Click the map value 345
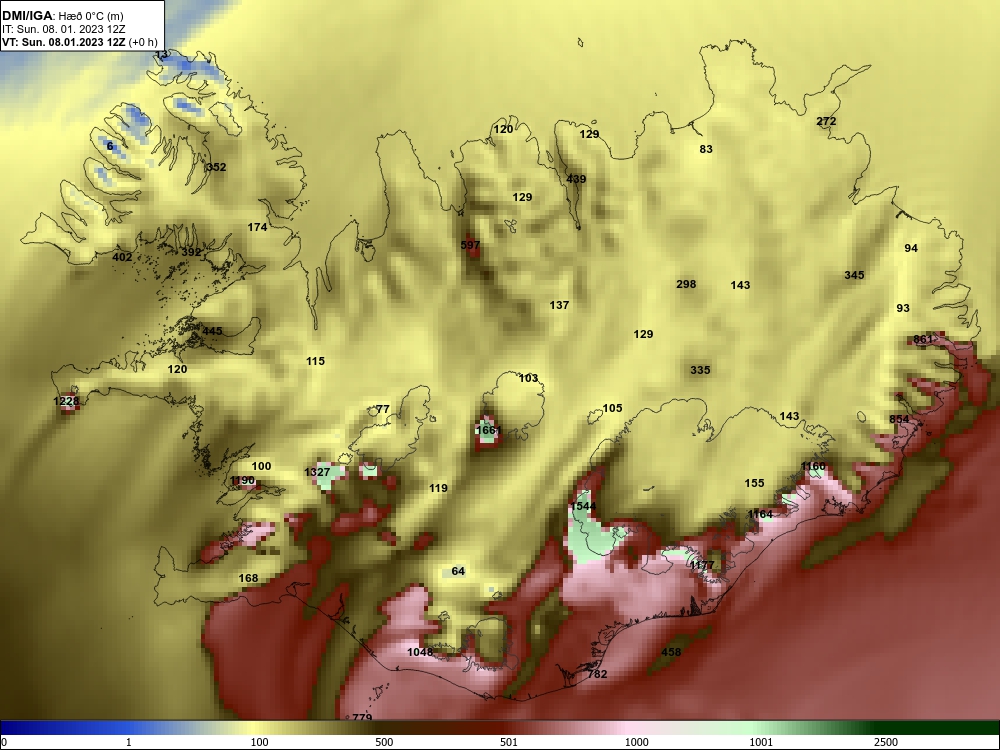Screen dimensions: 1000x750 [855, 275]
